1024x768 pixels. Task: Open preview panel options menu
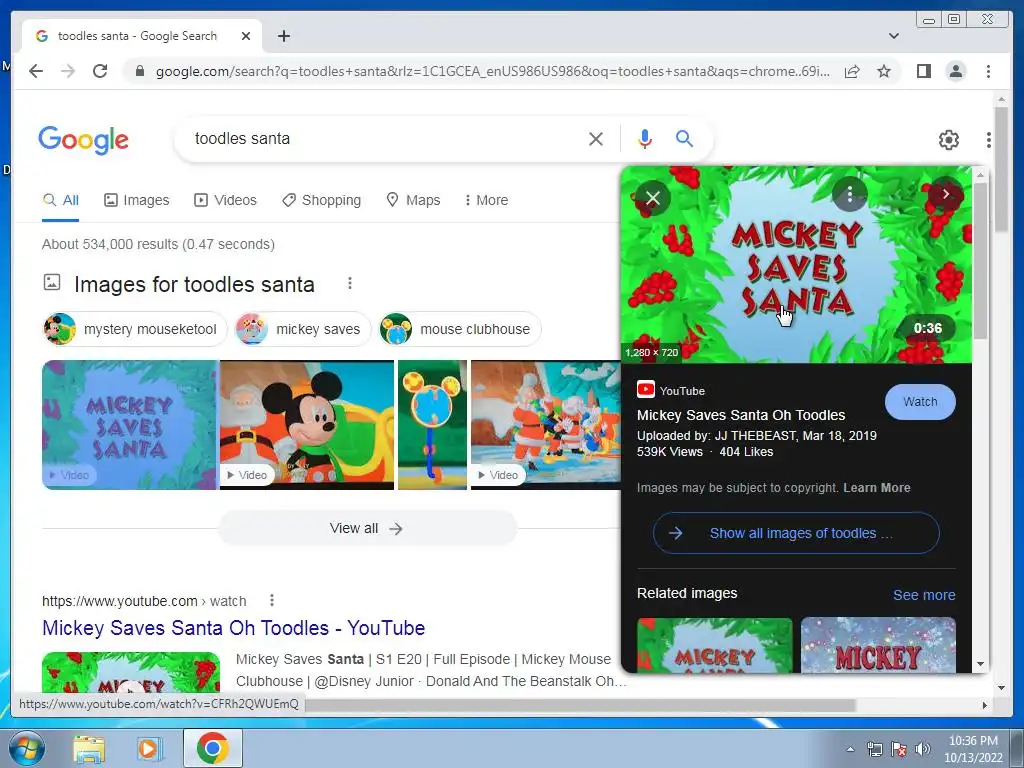pos(850,195)
